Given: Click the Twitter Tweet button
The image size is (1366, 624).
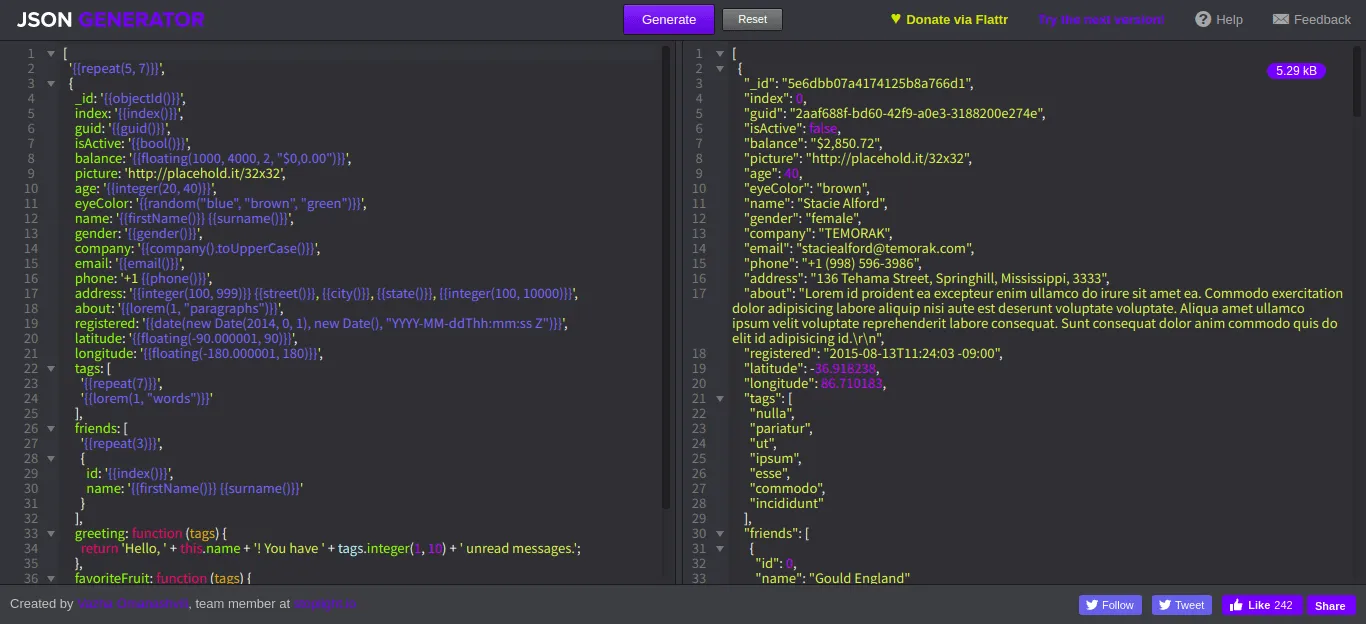Looking at the screenshot, I should point(1181,605).
